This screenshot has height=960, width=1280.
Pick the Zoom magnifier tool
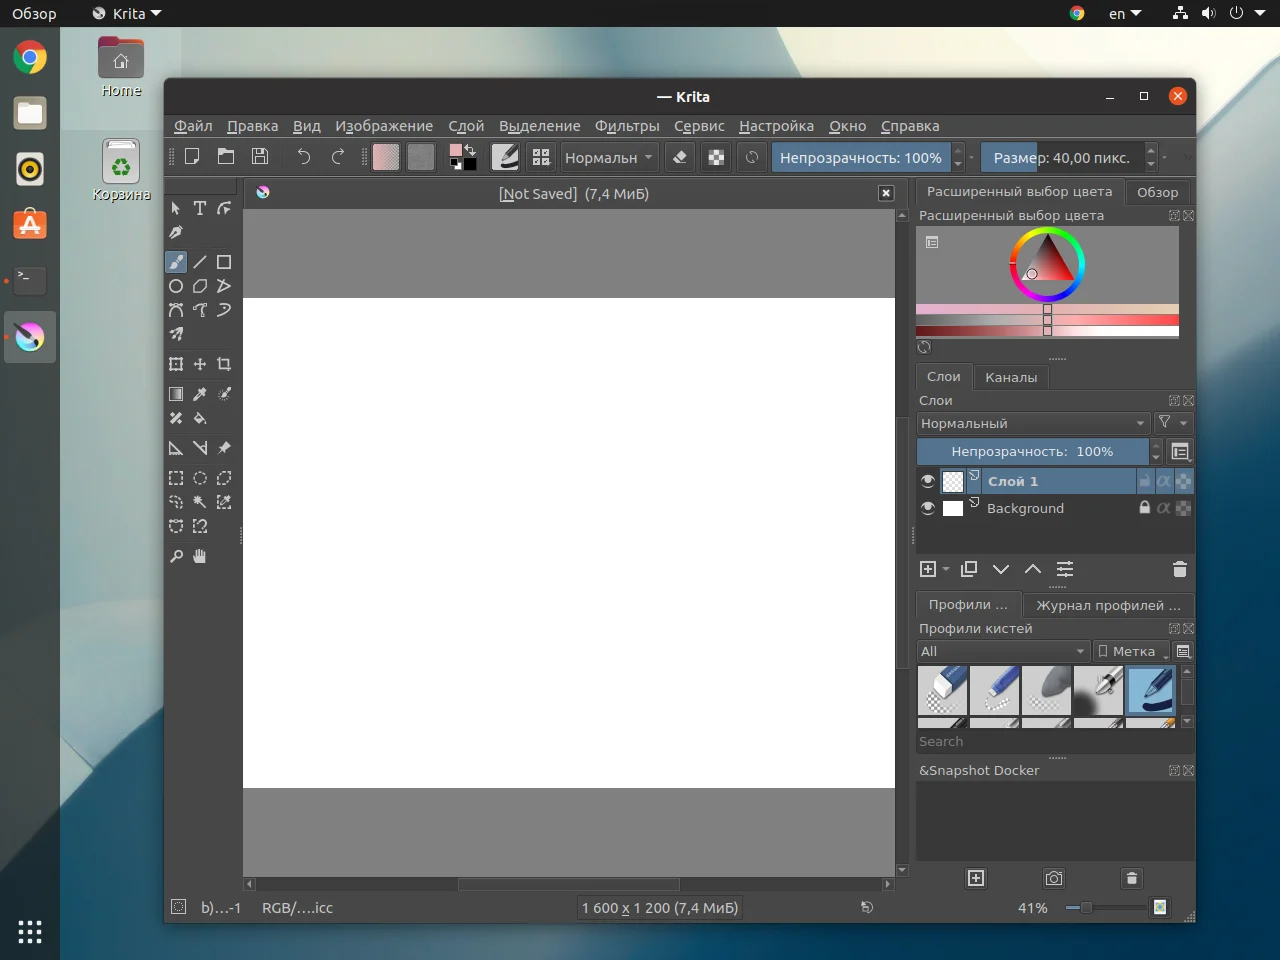click(x=176, y=556)
